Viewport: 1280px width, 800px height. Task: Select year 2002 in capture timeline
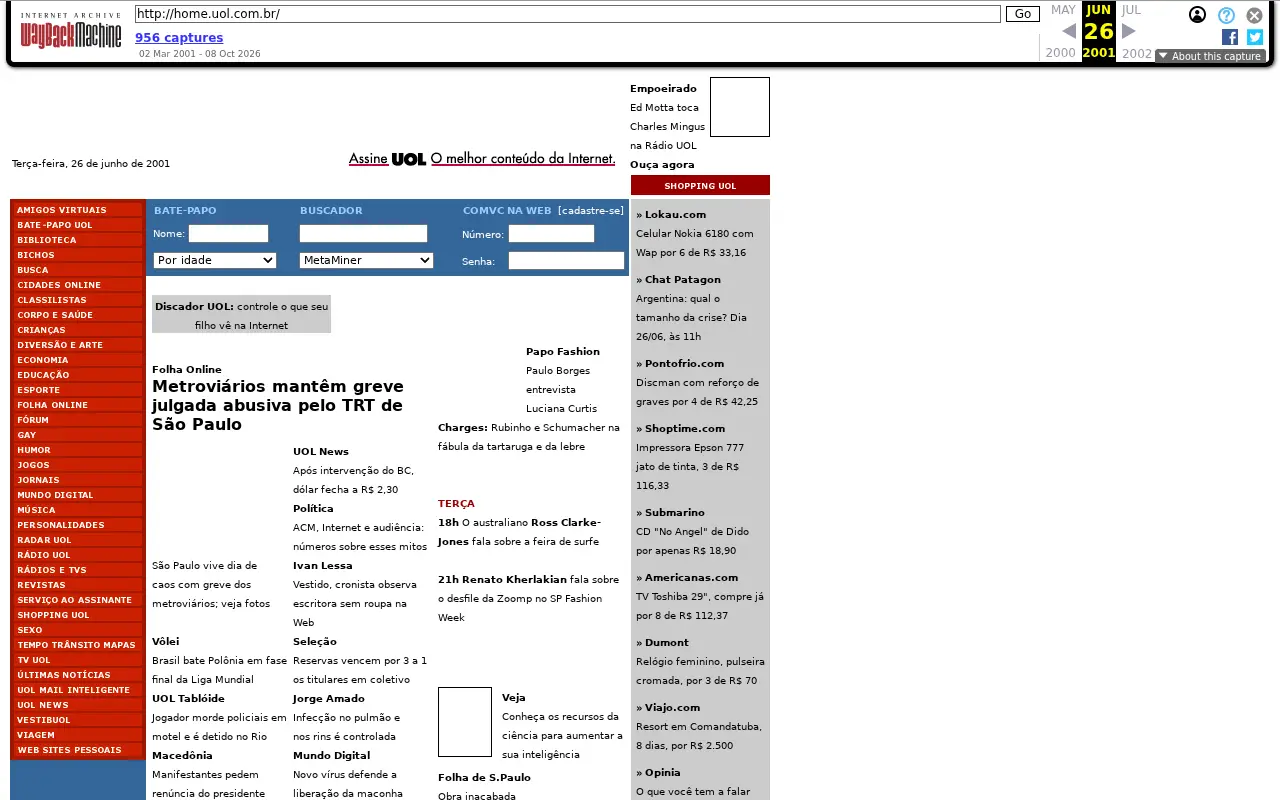point(1137,53)
